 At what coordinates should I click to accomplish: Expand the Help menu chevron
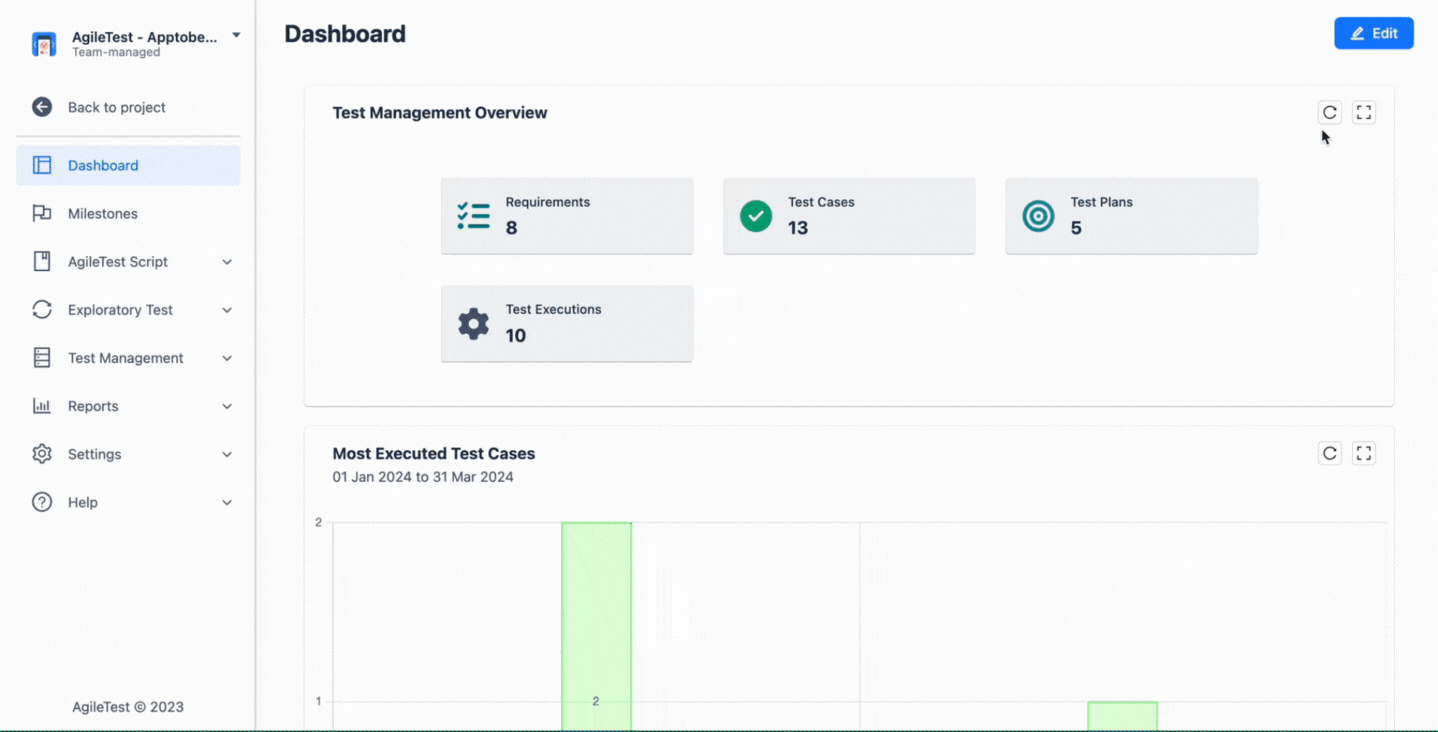(x=227, y=502)
